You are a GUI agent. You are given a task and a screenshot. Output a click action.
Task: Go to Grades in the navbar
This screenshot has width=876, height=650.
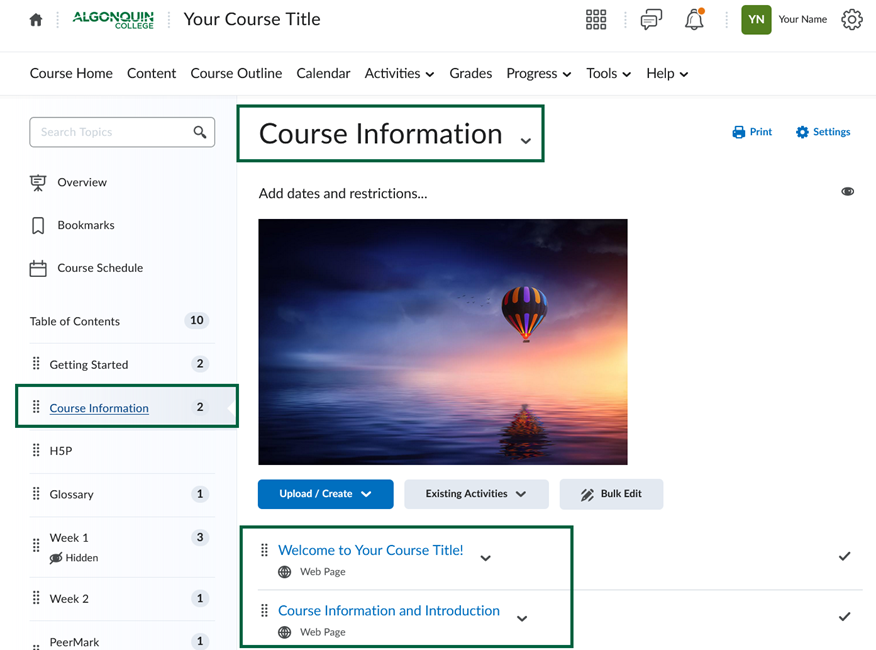pyautogui.click(x=470, y=74)
